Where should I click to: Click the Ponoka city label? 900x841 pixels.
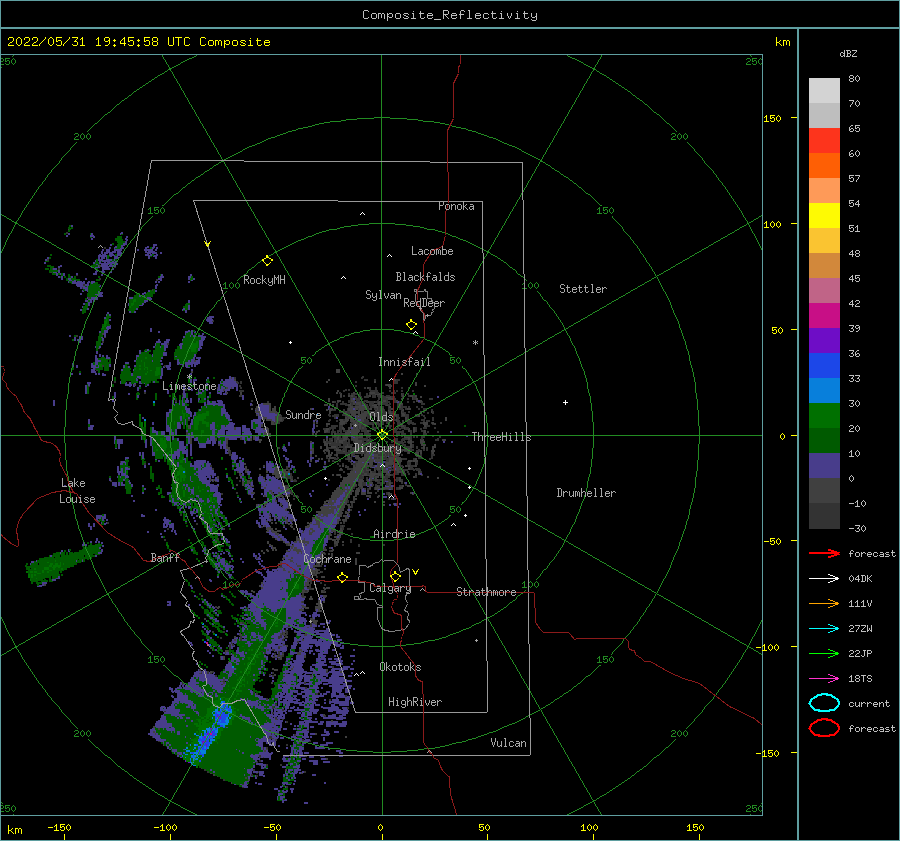pyautogui.click(x=456, y=206)
